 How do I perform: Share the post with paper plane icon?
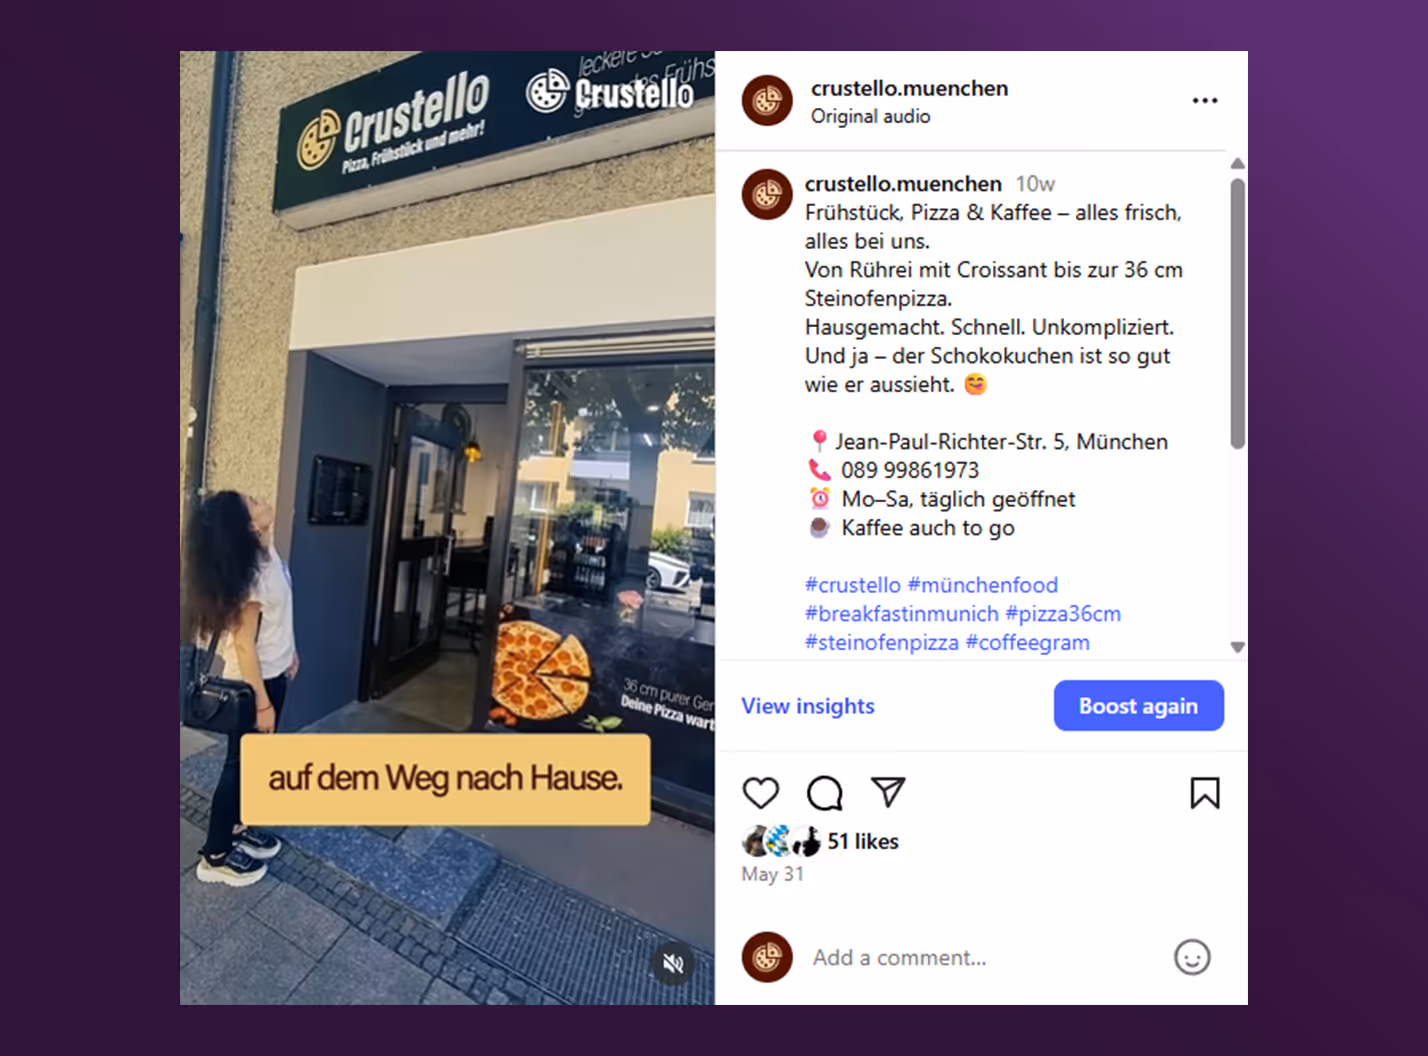[x=888, y=792]
